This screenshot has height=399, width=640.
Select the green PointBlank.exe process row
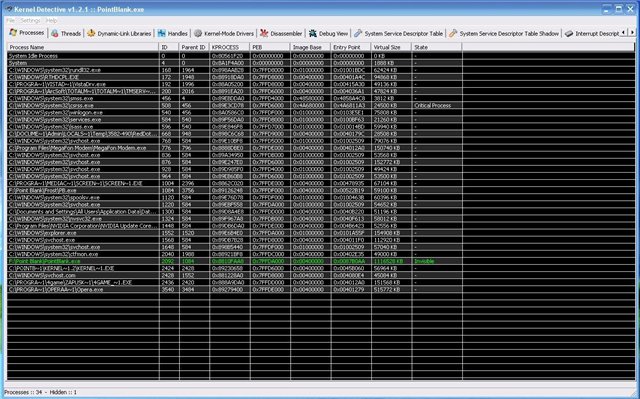click(x=235, y=261)
